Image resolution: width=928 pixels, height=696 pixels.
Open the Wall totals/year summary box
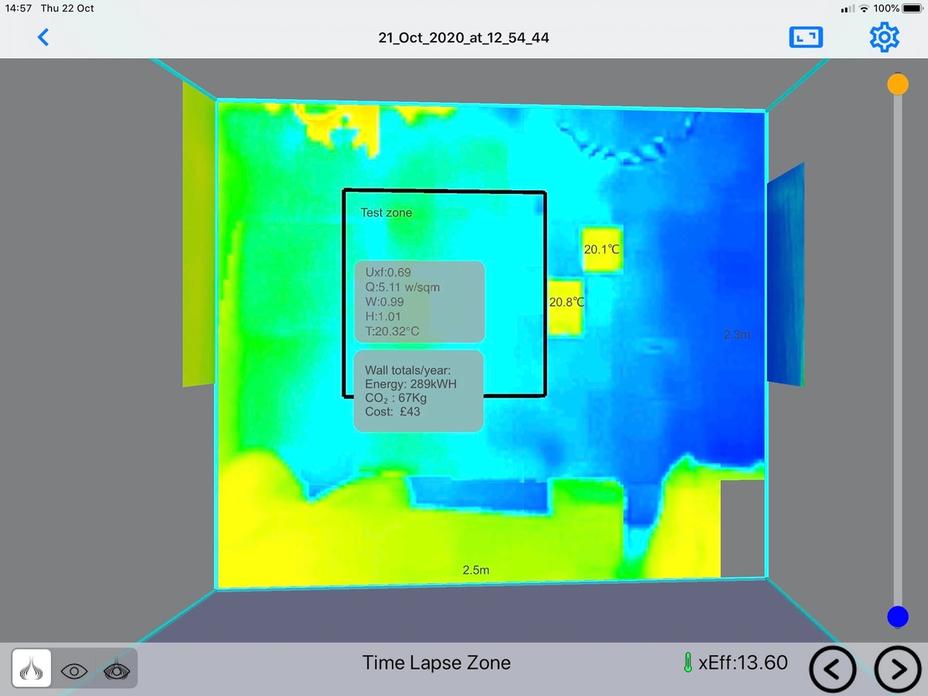pyautogui.click(x=418, y=391)
